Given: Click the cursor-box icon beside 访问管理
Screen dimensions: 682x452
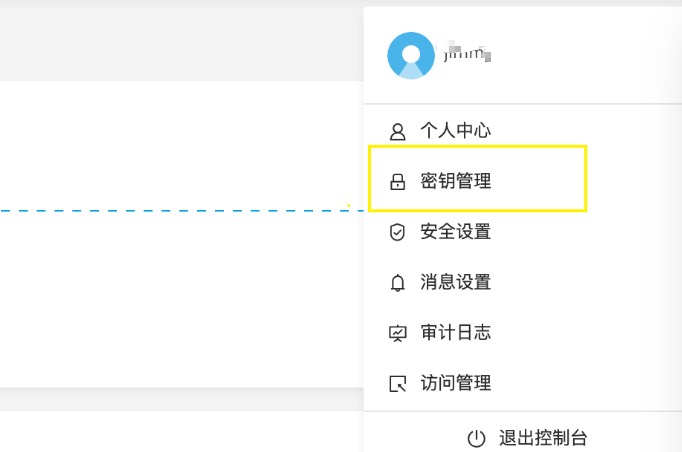Looking at the screenshot, I should click(x=397, y=383).
